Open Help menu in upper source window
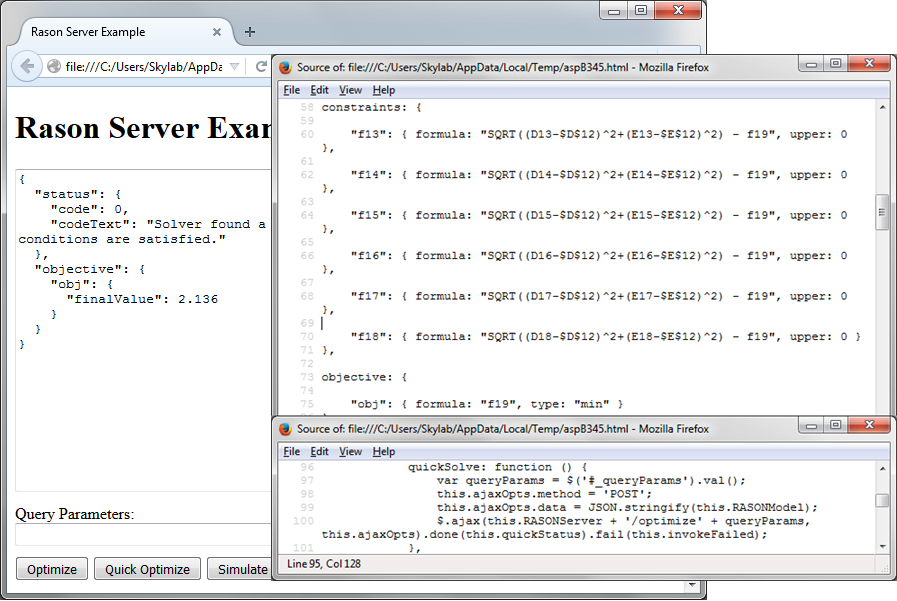The width and height of the screenshot is (897, 601). [x=383, y=90]
